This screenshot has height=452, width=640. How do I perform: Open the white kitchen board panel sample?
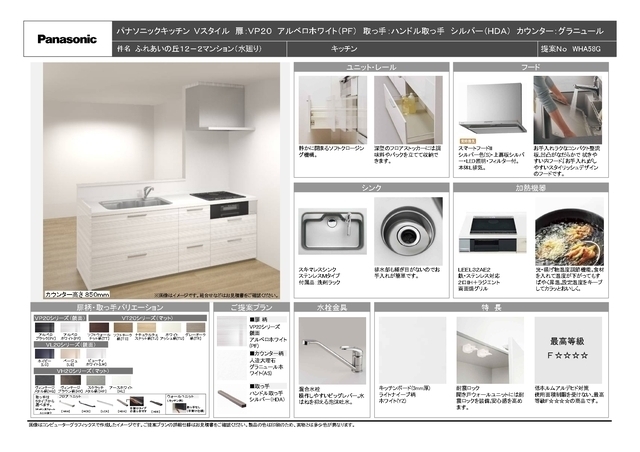412,350
